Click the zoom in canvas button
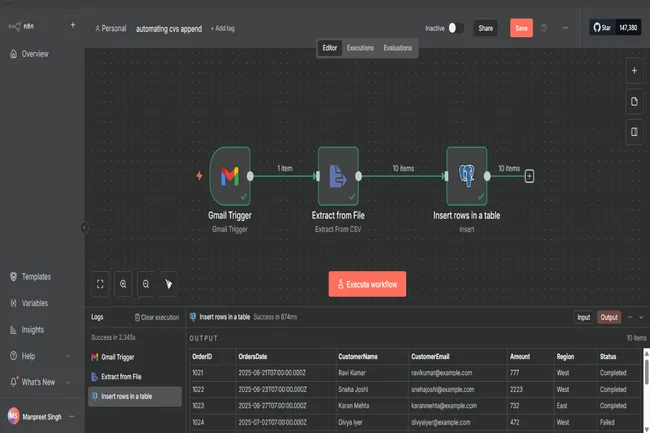 (123, 284)
